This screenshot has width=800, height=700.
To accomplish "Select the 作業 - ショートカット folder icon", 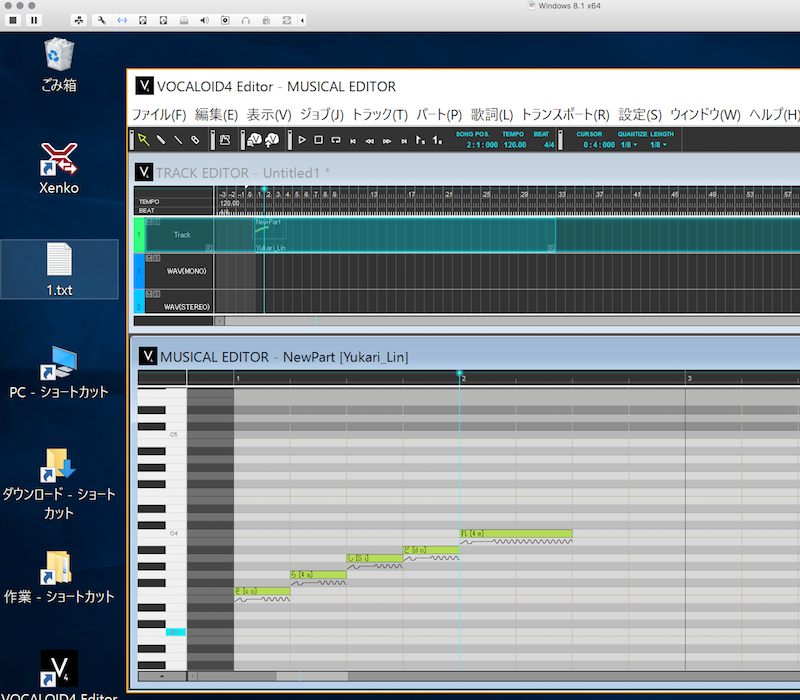I will click(59, 577).
